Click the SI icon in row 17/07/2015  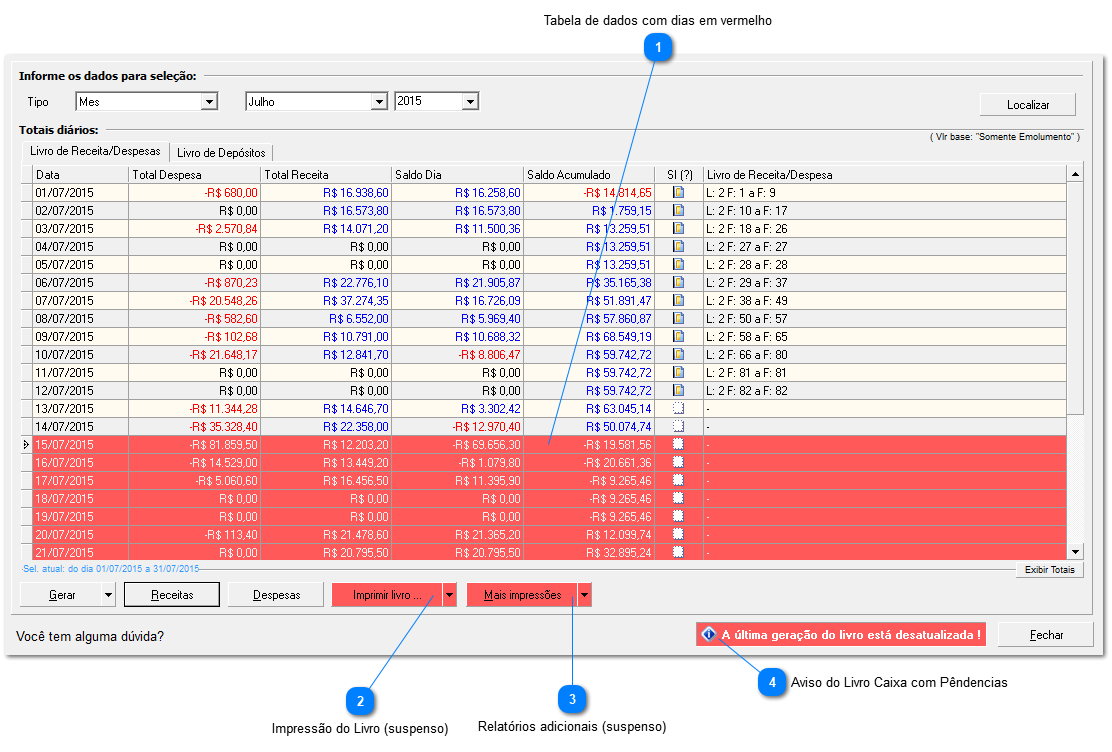coord(679,480)
